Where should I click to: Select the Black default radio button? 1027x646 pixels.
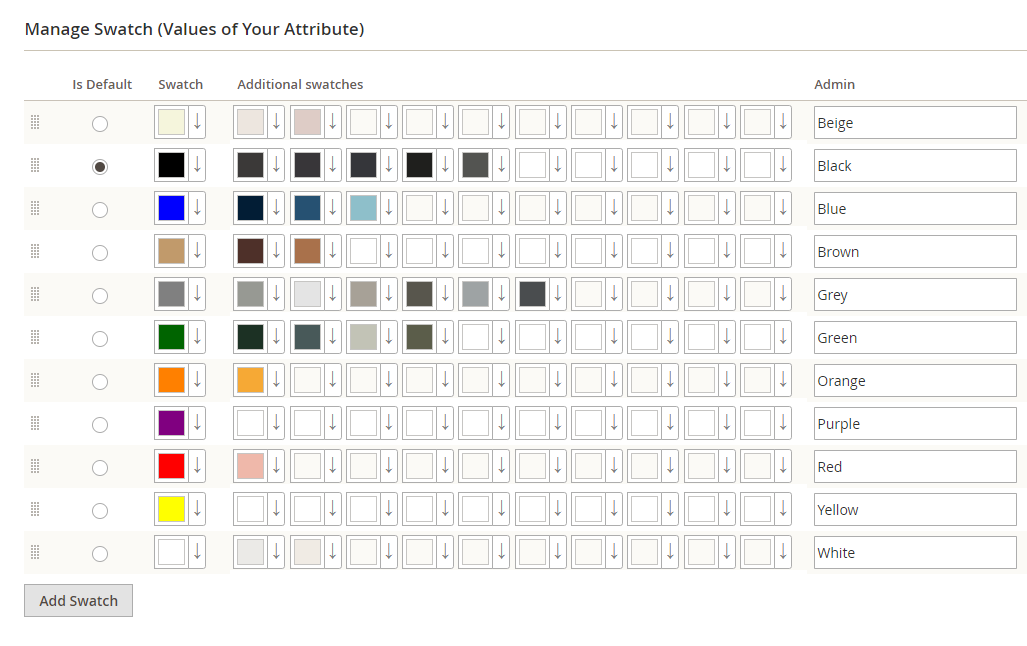pyautogui.click(x=100, y=166)
